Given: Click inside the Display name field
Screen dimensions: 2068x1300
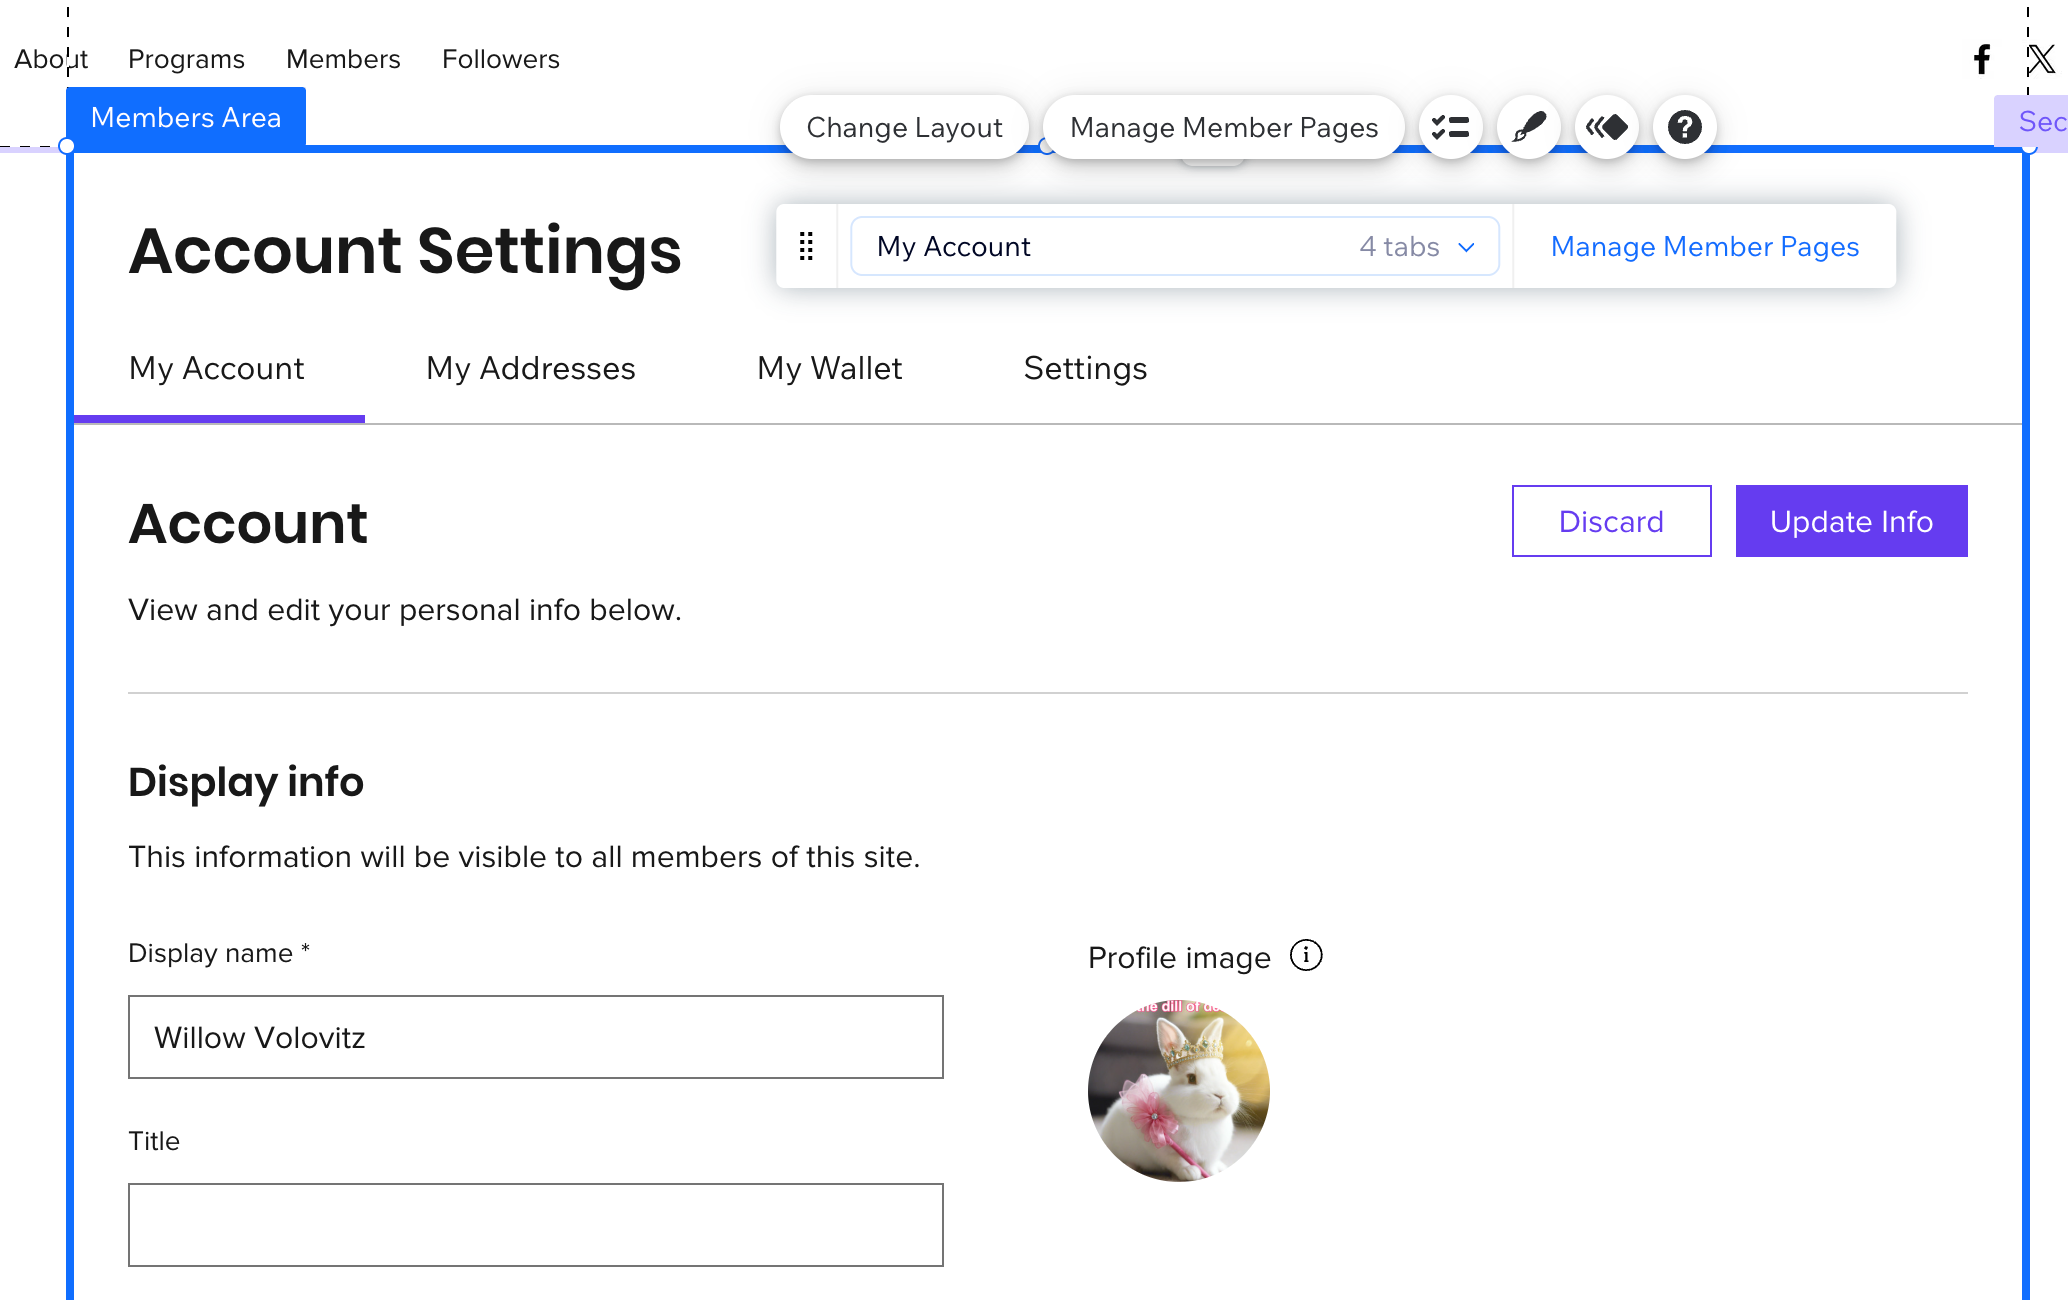Looking at the screenshot, I should click(x=535, y=1037).
